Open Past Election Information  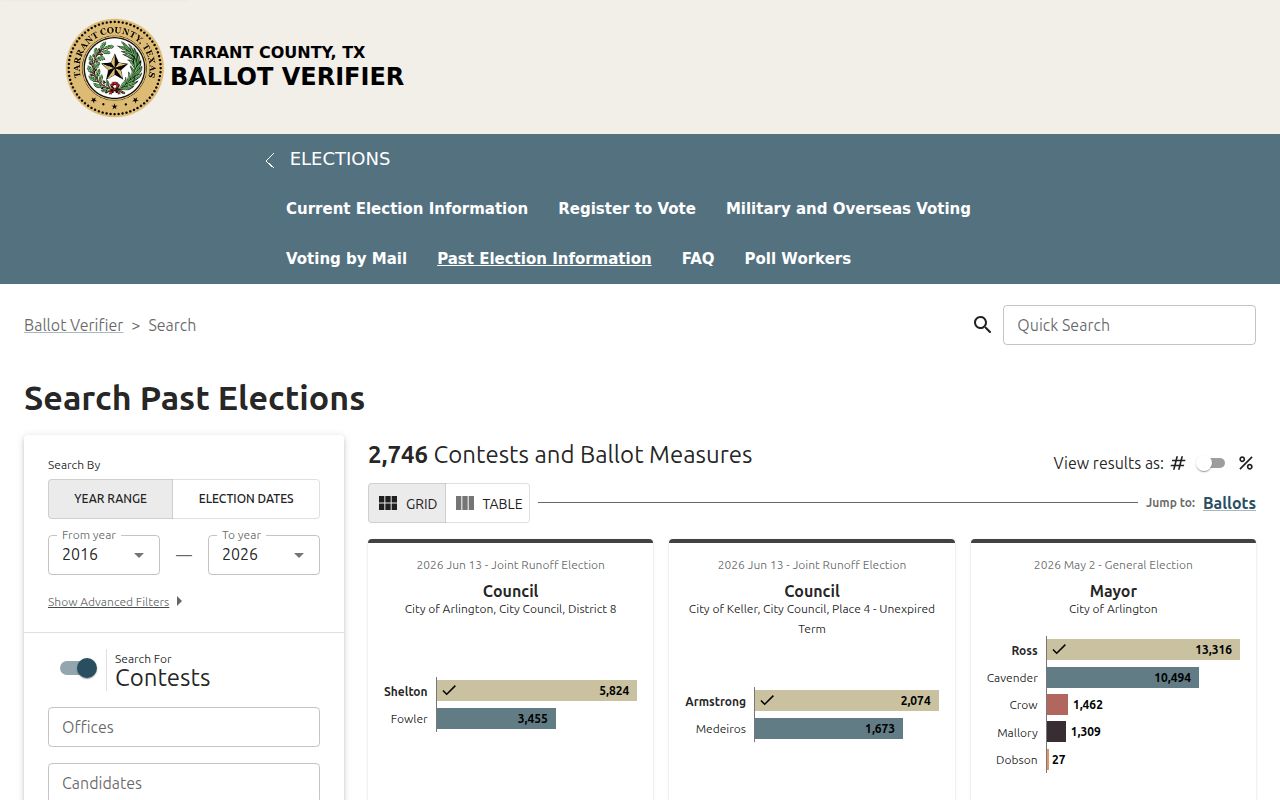coord(544,258)
